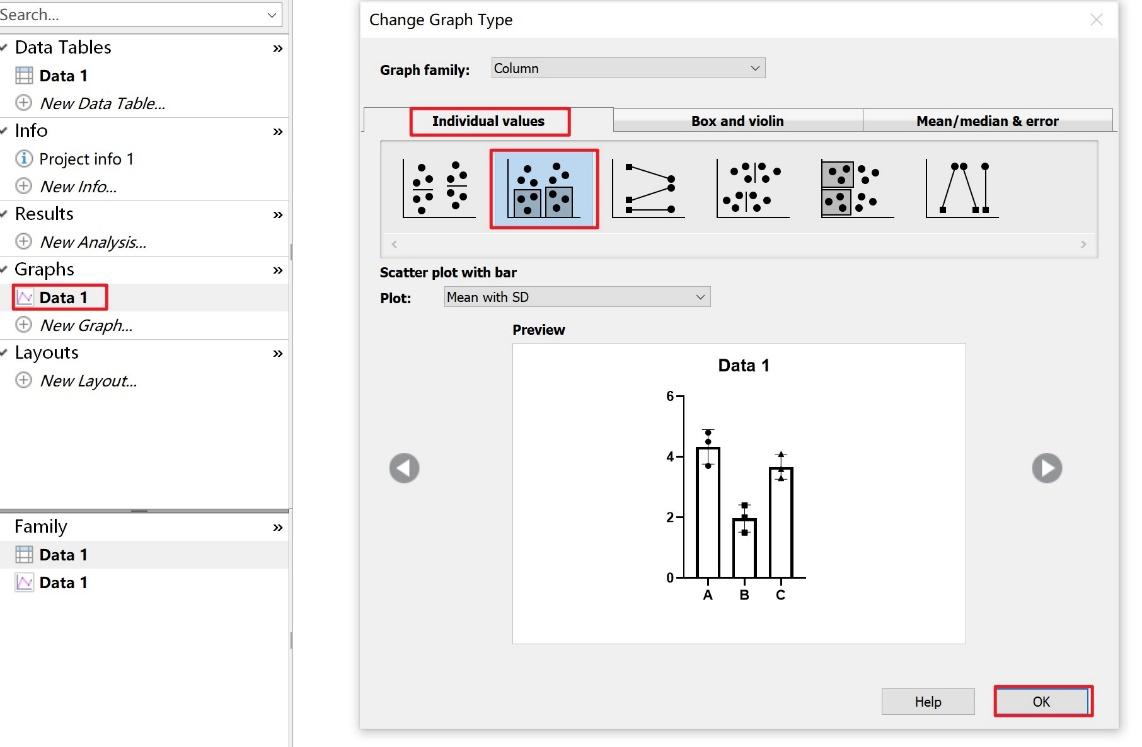The width and height of the screenshot is (1142, 747).
Task: Switch to the Mean/median & error tab
Action: click(987, 121)
